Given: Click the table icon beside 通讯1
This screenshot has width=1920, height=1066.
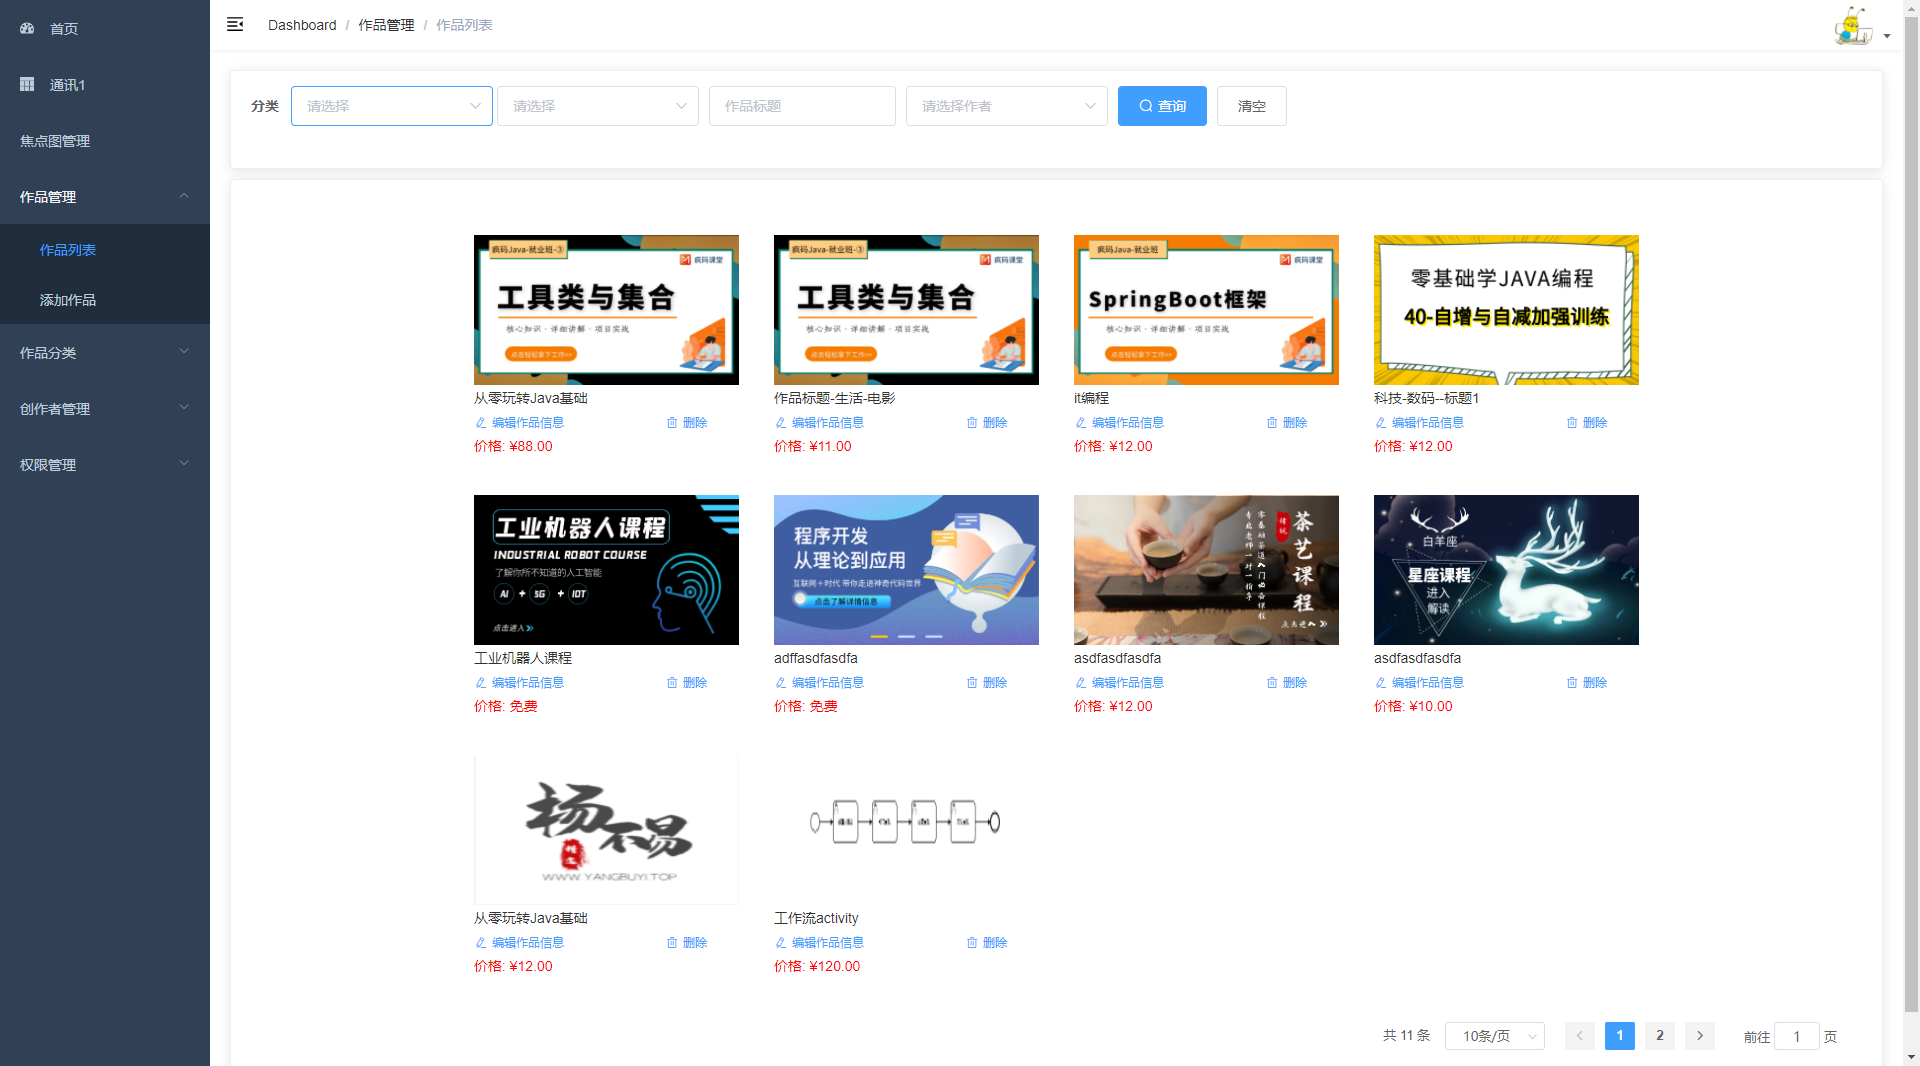Looking at the screenshot, I should click(27, 84).
